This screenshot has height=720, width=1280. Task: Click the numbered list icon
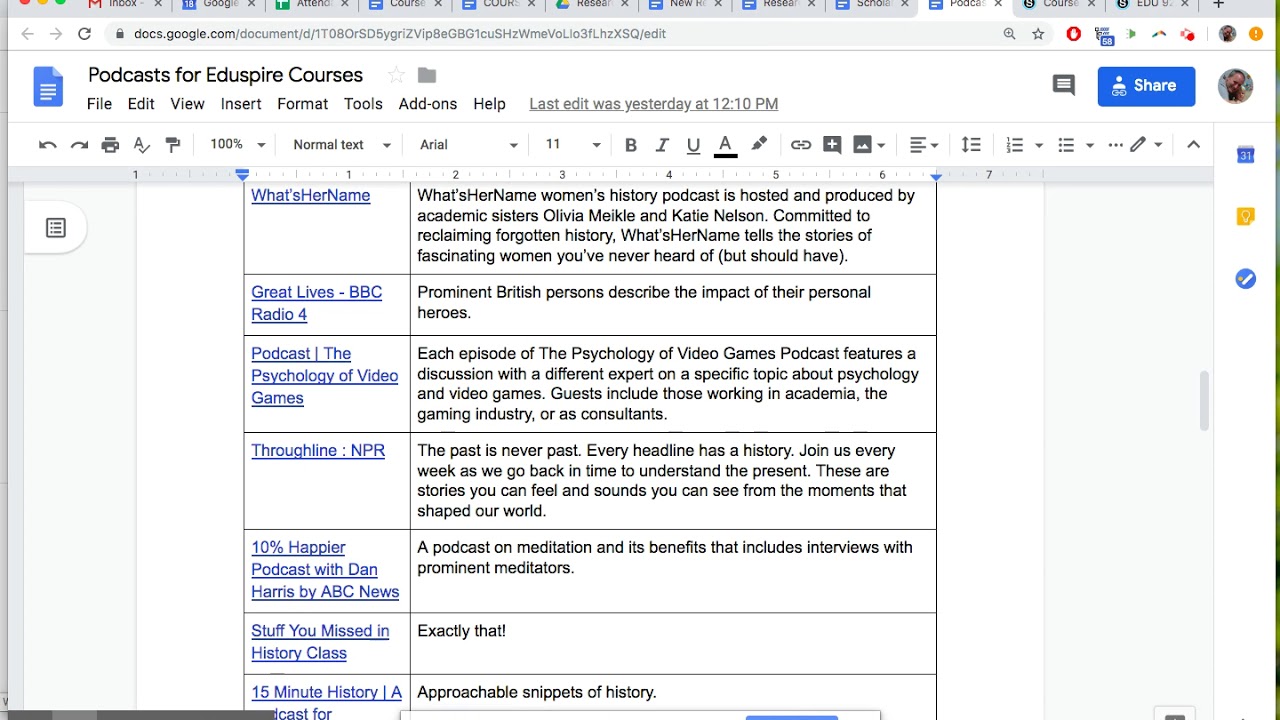click(x=1015, y=145)
